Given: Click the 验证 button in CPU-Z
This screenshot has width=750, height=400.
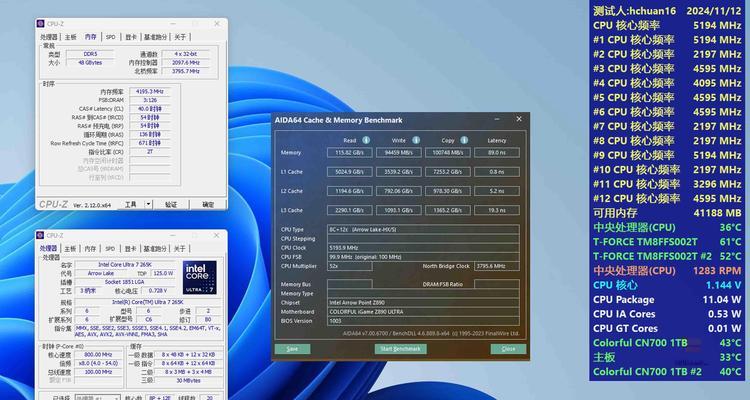Looking at the screenshot, I should point(171,204).
